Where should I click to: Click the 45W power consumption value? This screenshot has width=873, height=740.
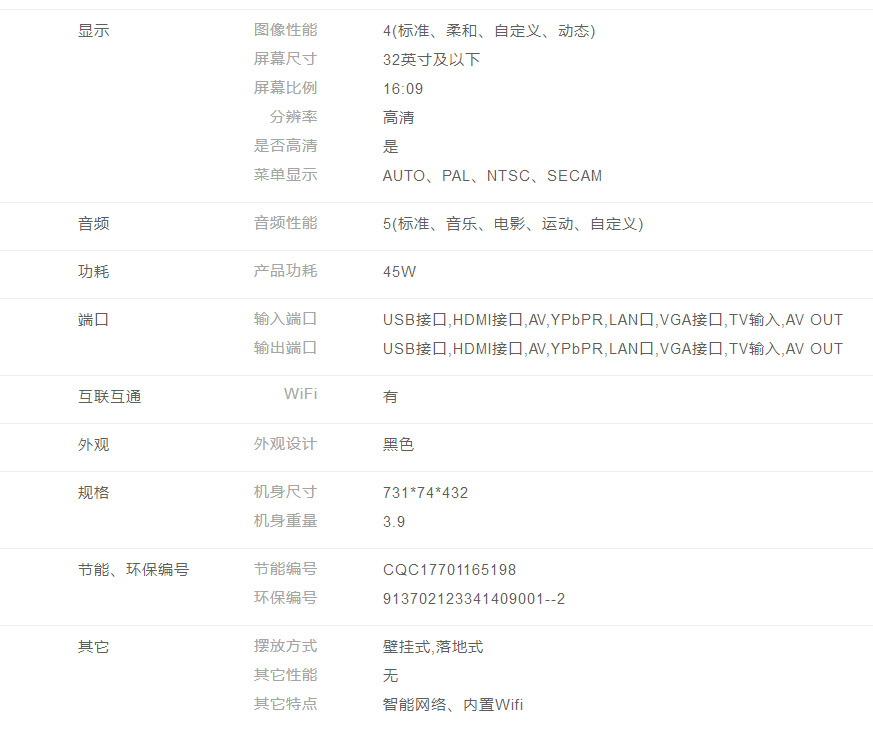click(x=399, y=272)
